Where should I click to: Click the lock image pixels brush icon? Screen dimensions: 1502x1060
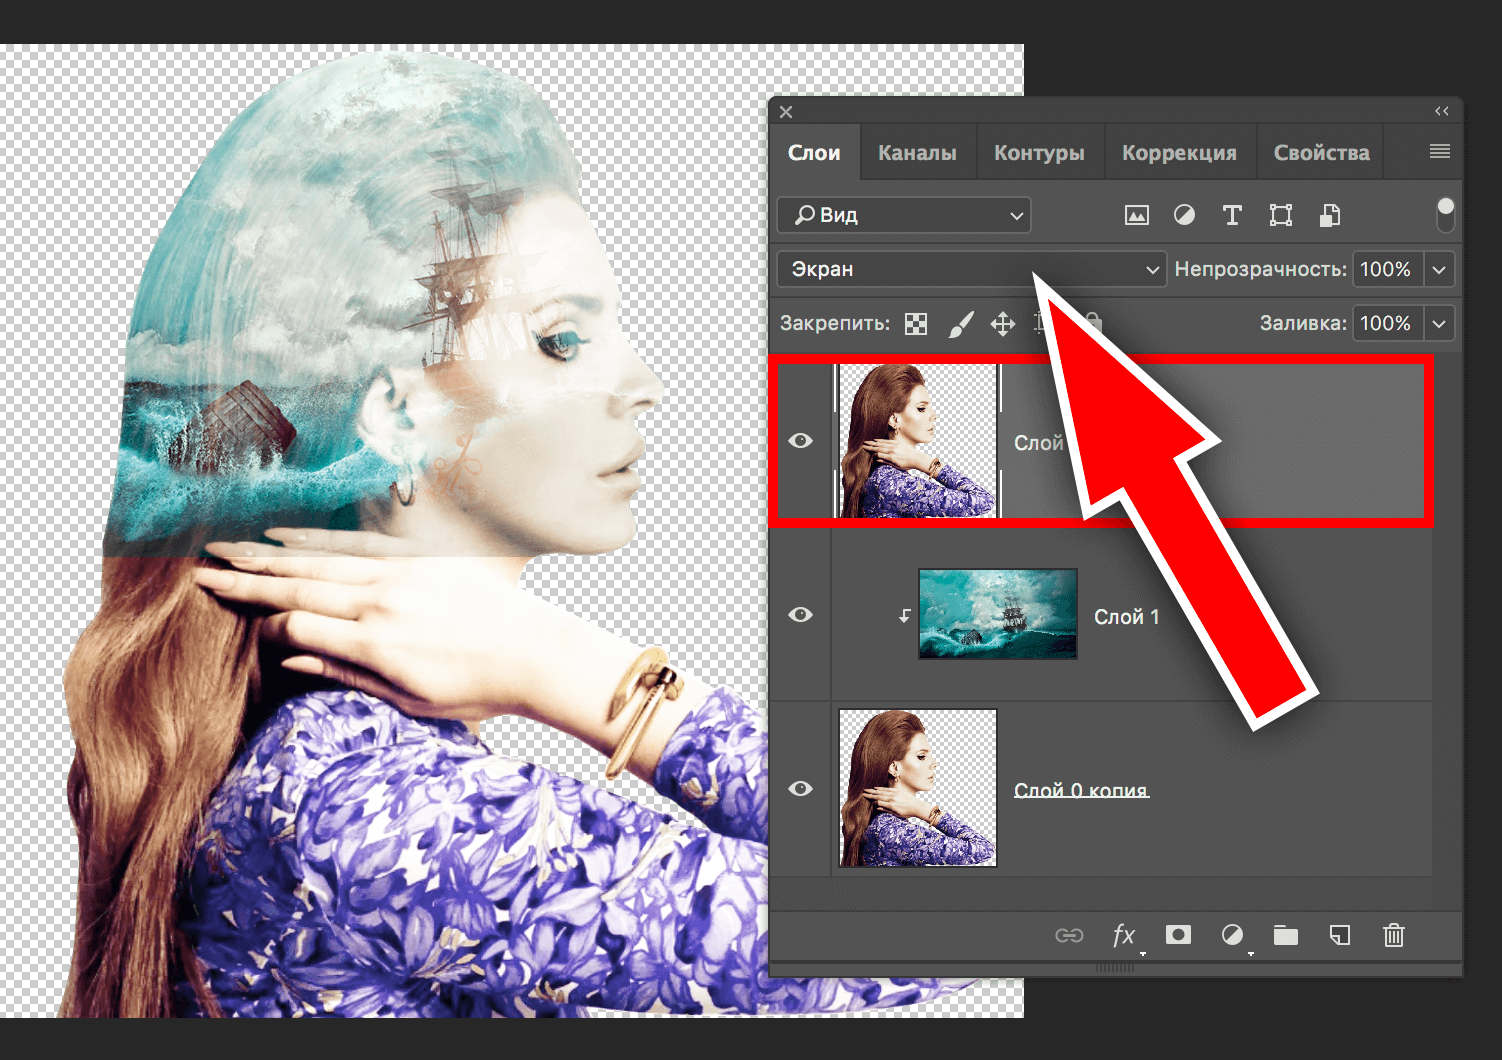click(960, 324)
